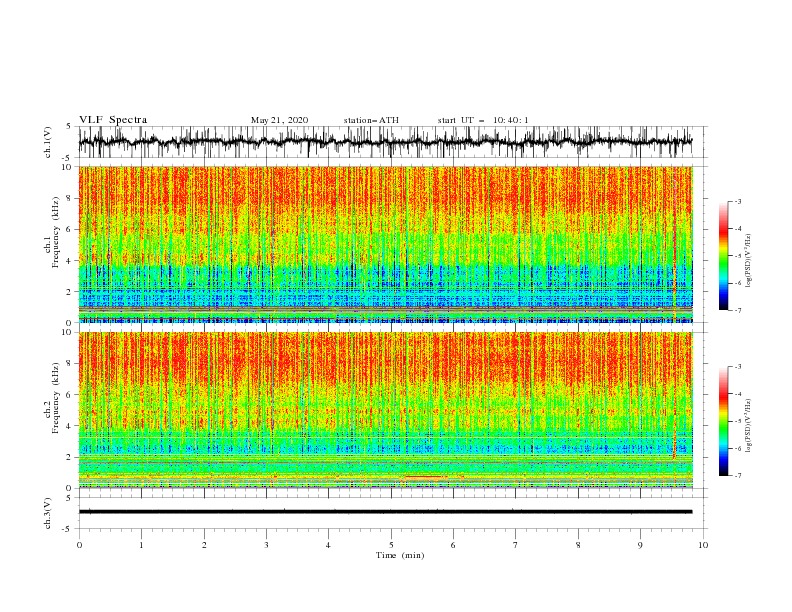Click the ch.3(V) axis label

pyautogui.click(x=48, y=513)
